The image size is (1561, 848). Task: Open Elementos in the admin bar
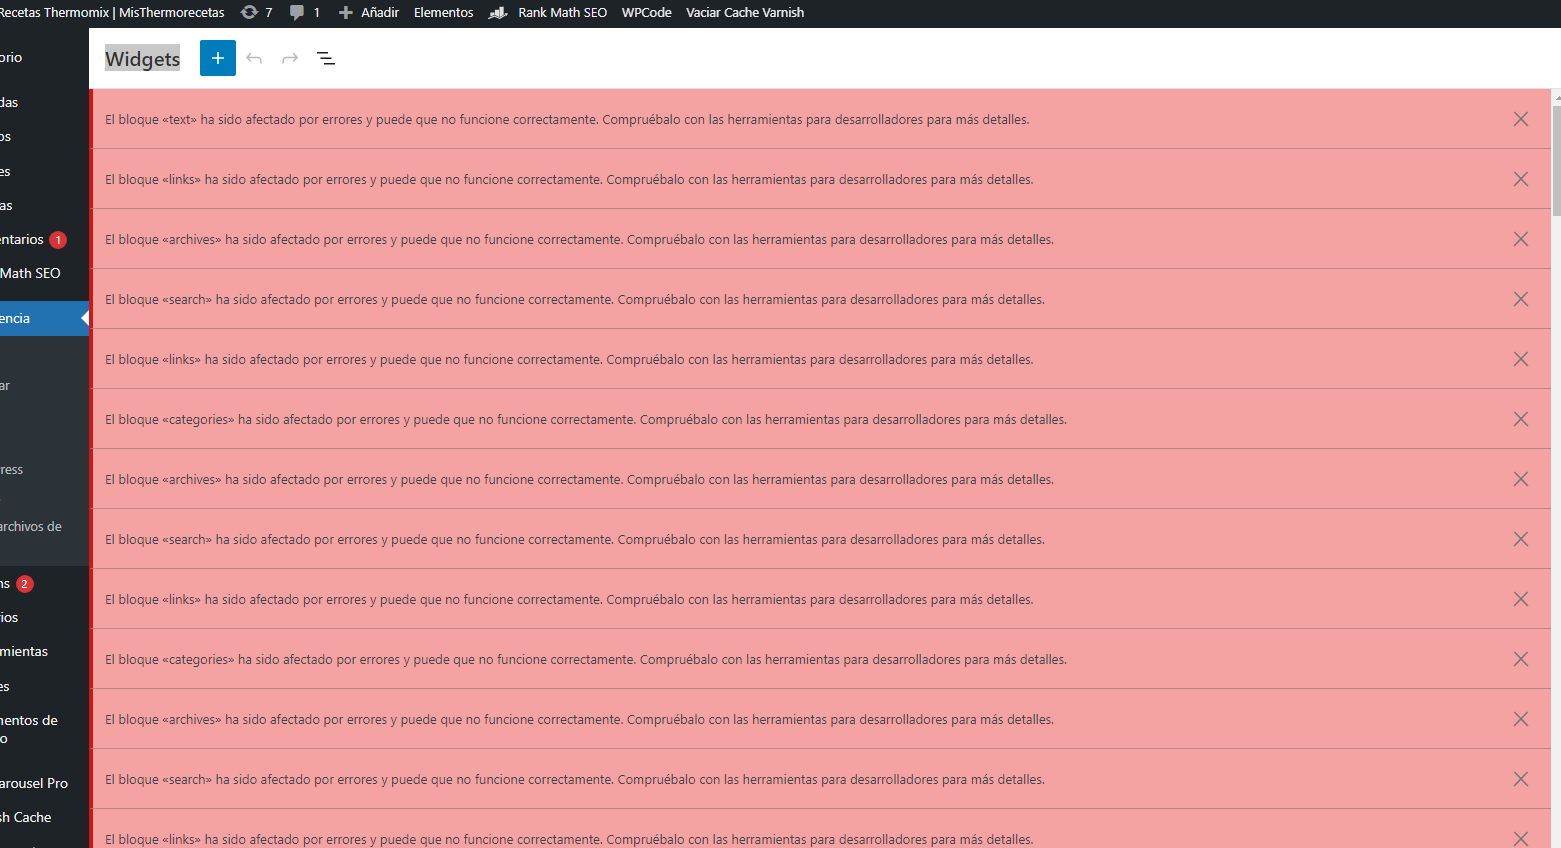click(x=444, y=12)
